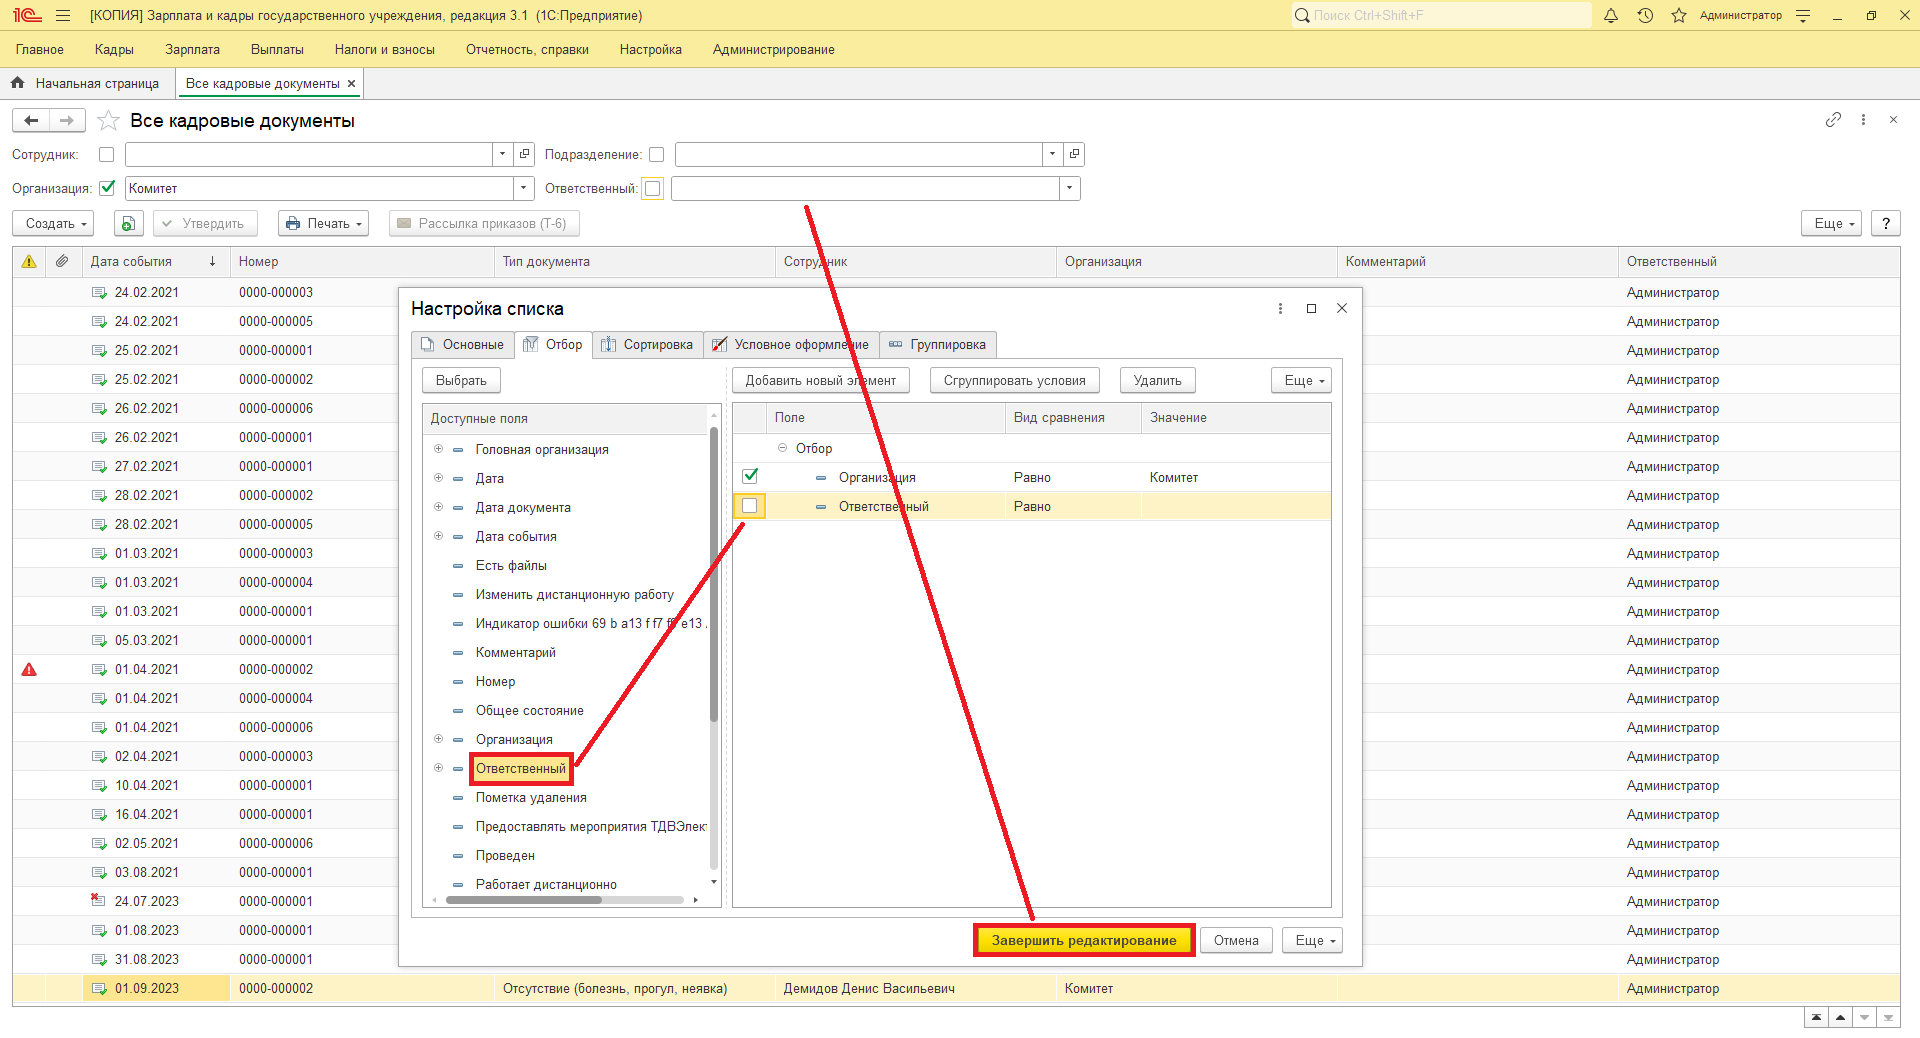This screenshot has height=1038, width=1920.
Task: Click Сгруппировать условия button
Action: pos(1015,381)
